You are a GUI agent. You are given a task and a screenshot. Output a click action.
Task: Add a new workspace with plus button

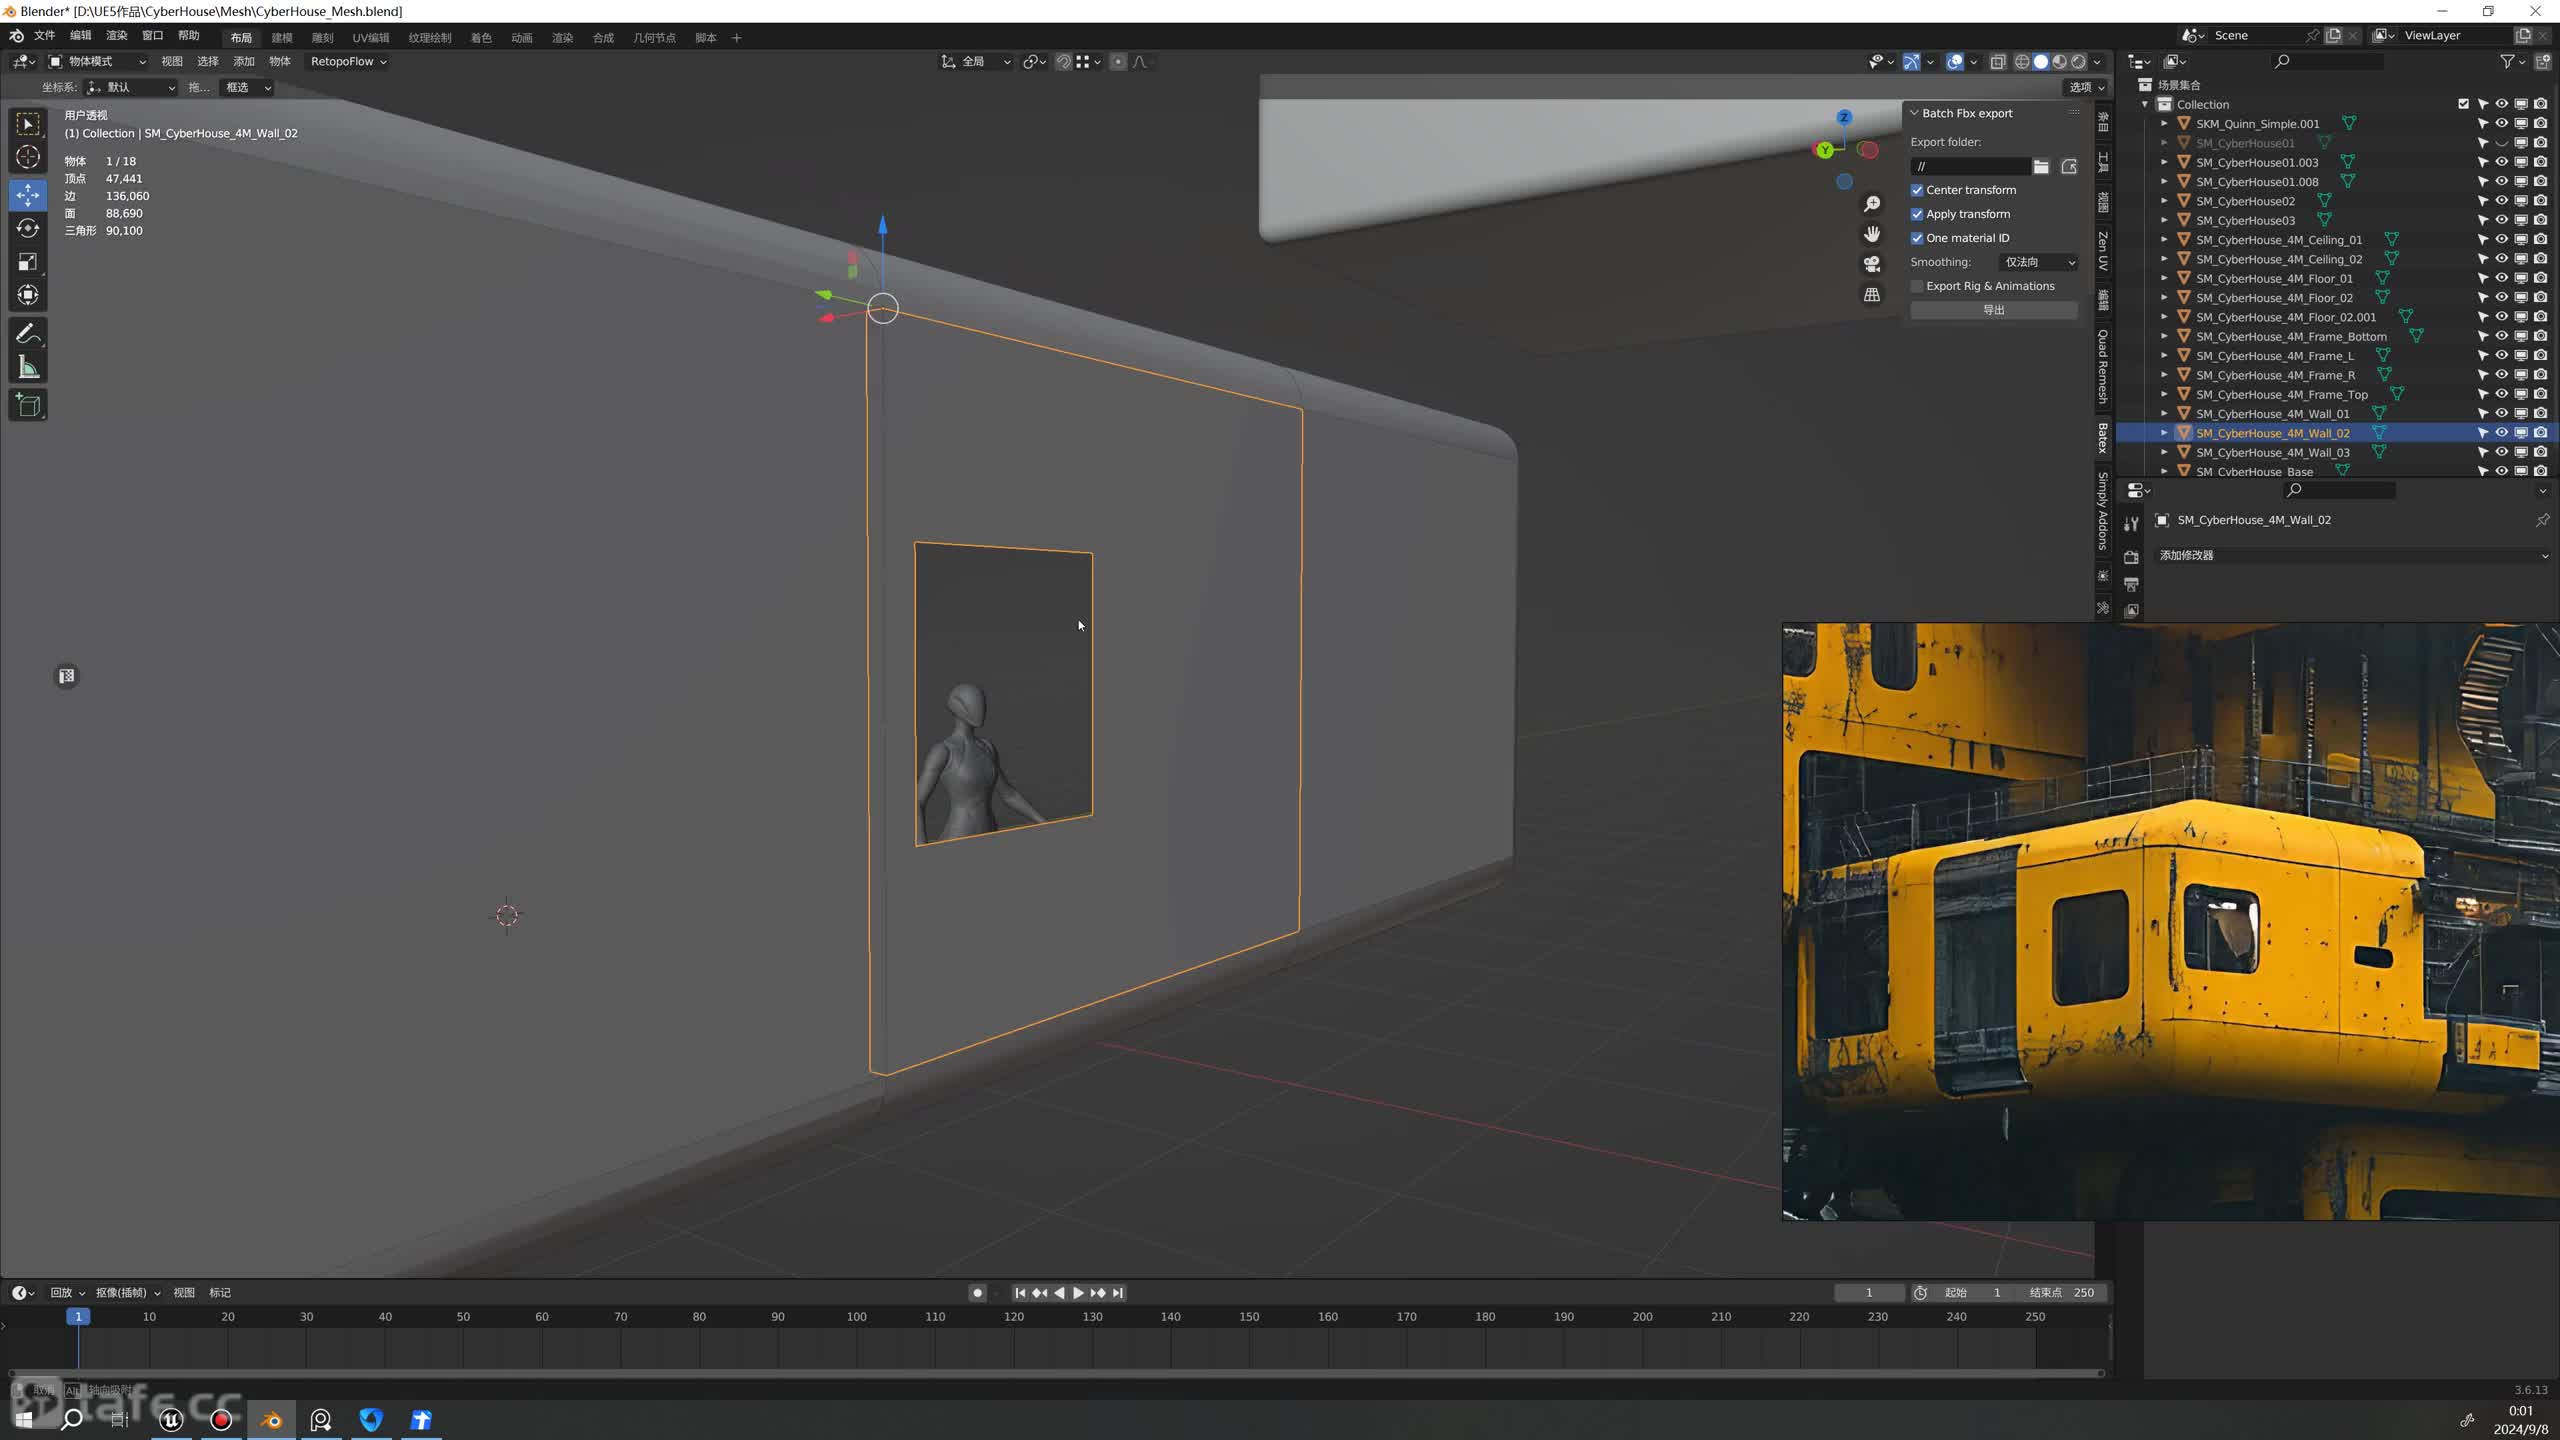pos(737,38)
